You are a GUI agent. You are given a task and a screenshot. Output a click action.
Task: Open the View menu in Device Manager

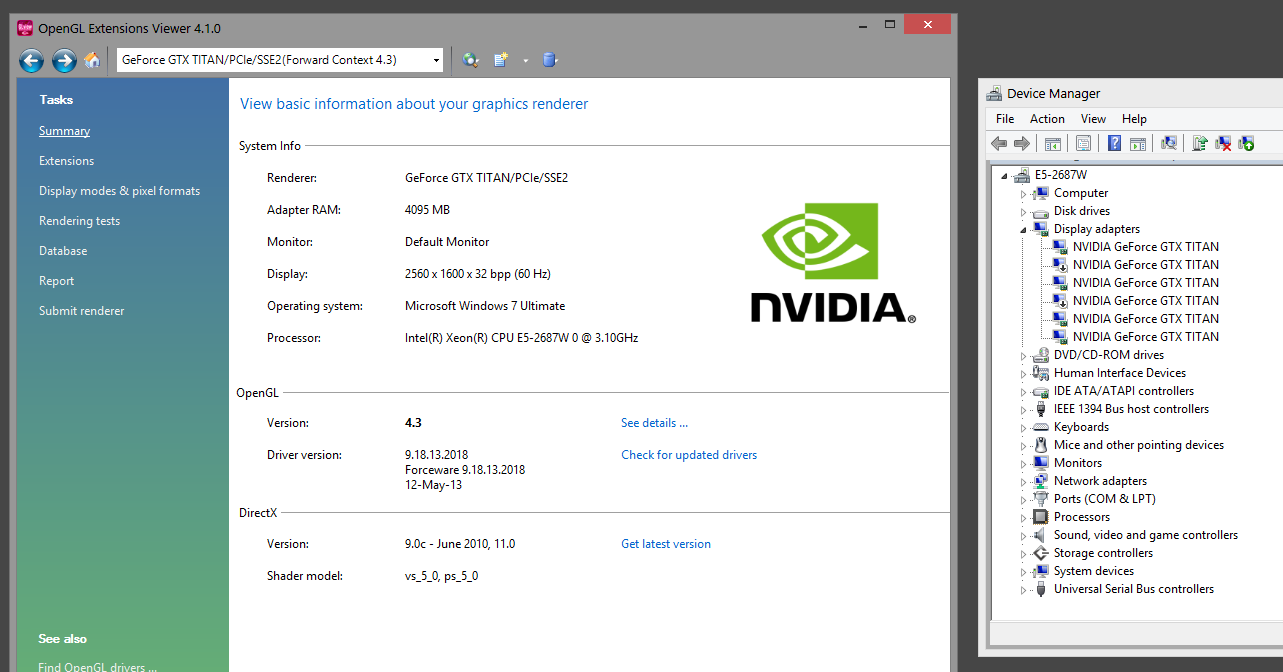[x=1093, y=119]
